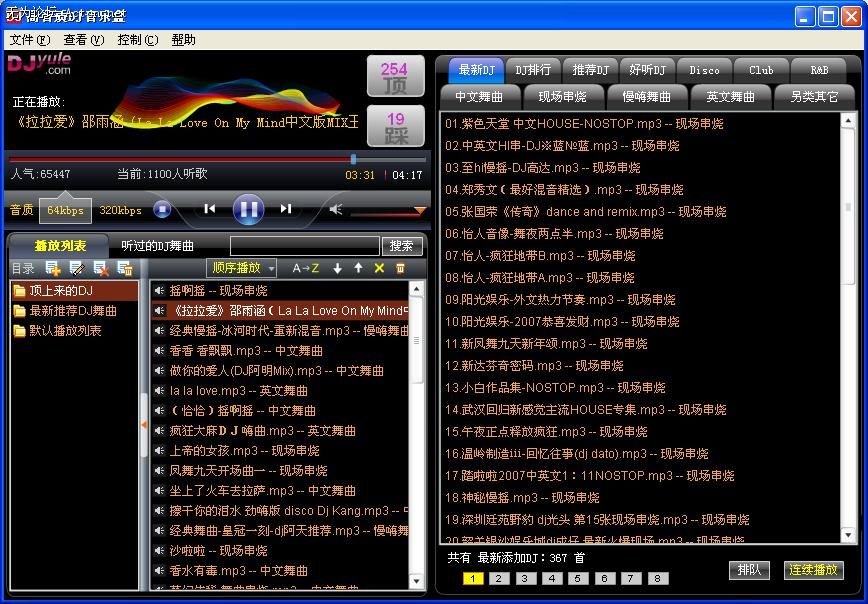The height and width of the screenshot is (604, 868).
Task: Skip to the previous track
Action: click(209, 209)
